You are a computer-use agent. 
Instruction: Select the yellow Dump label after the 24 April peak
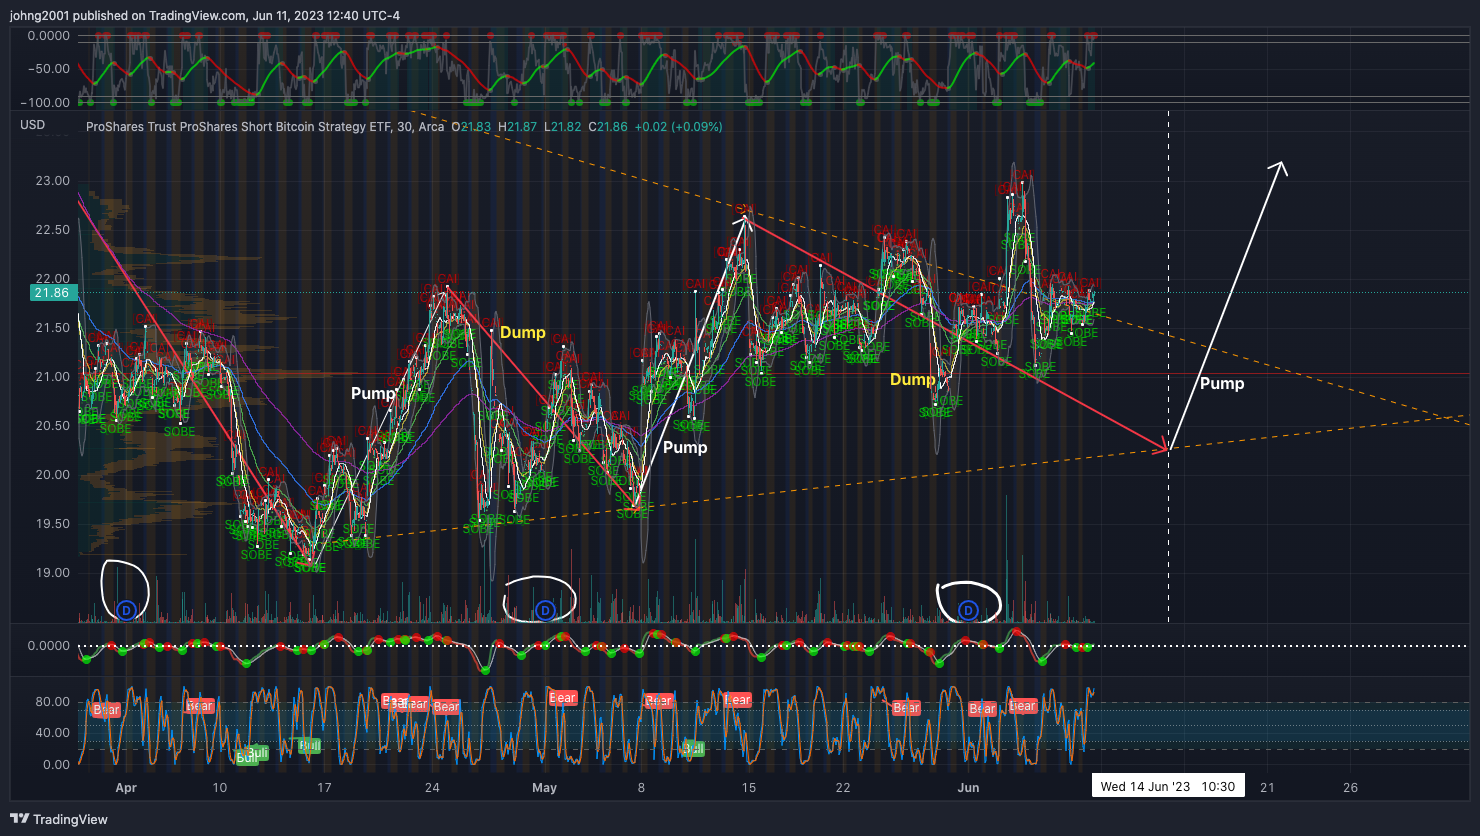[x=522, y=332]
